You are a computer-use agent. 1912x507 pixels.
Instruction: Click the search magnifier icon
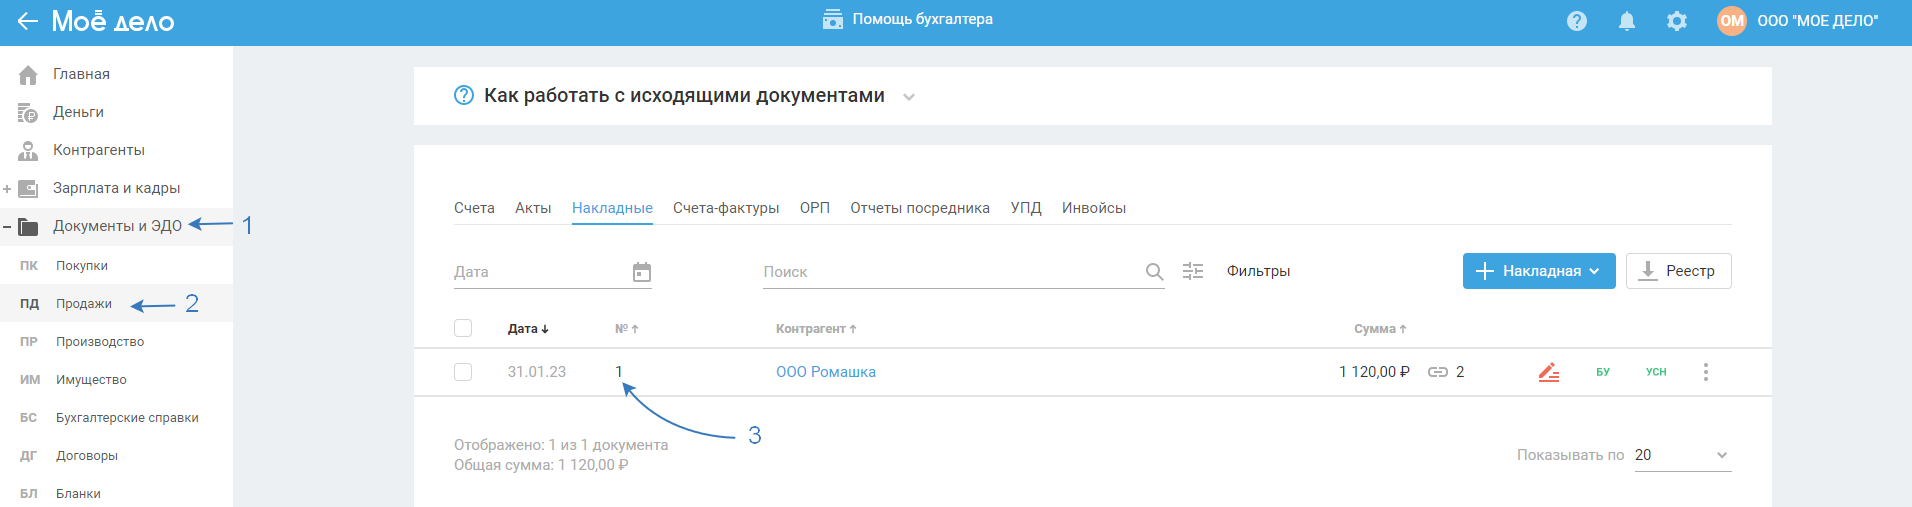(1154, 272)
